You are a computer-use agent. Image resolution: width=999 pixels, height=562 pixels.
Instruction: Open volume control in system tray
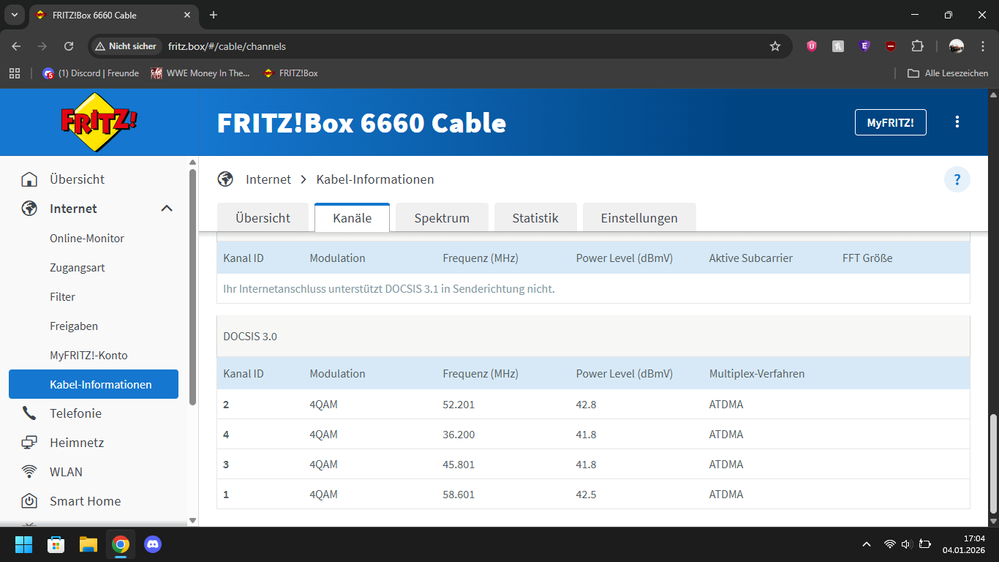906,544
